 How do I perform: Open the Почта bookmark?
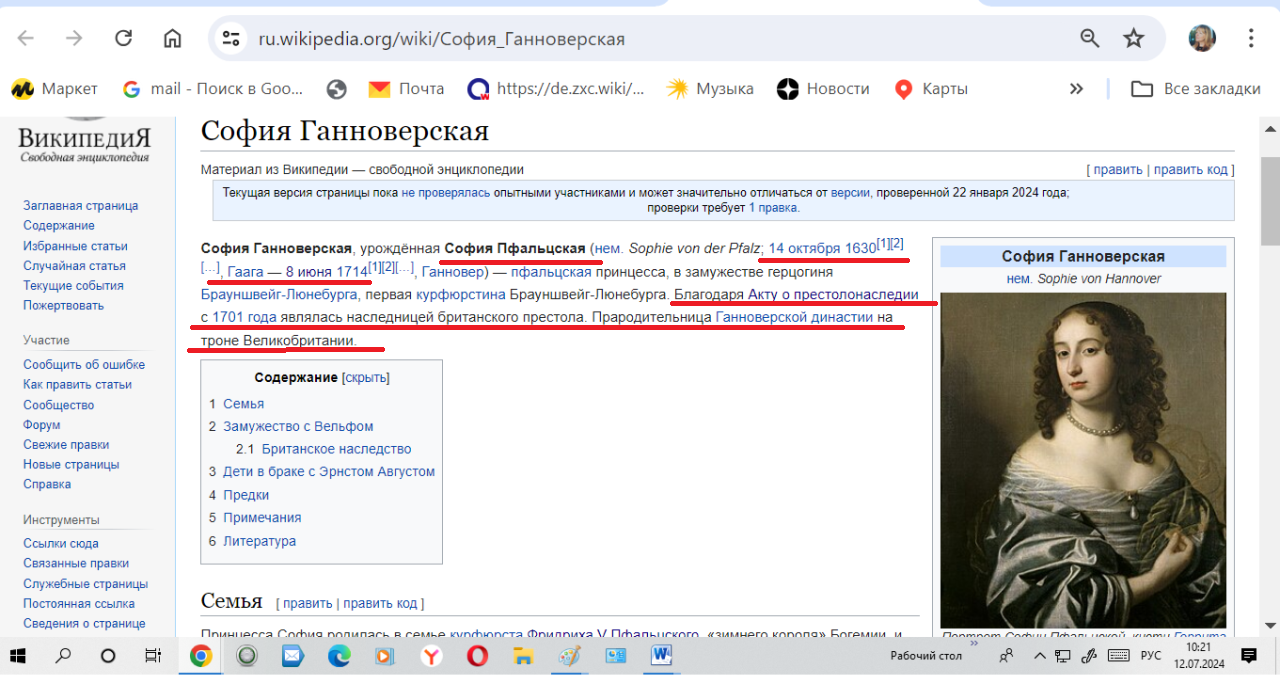[406, 89]
